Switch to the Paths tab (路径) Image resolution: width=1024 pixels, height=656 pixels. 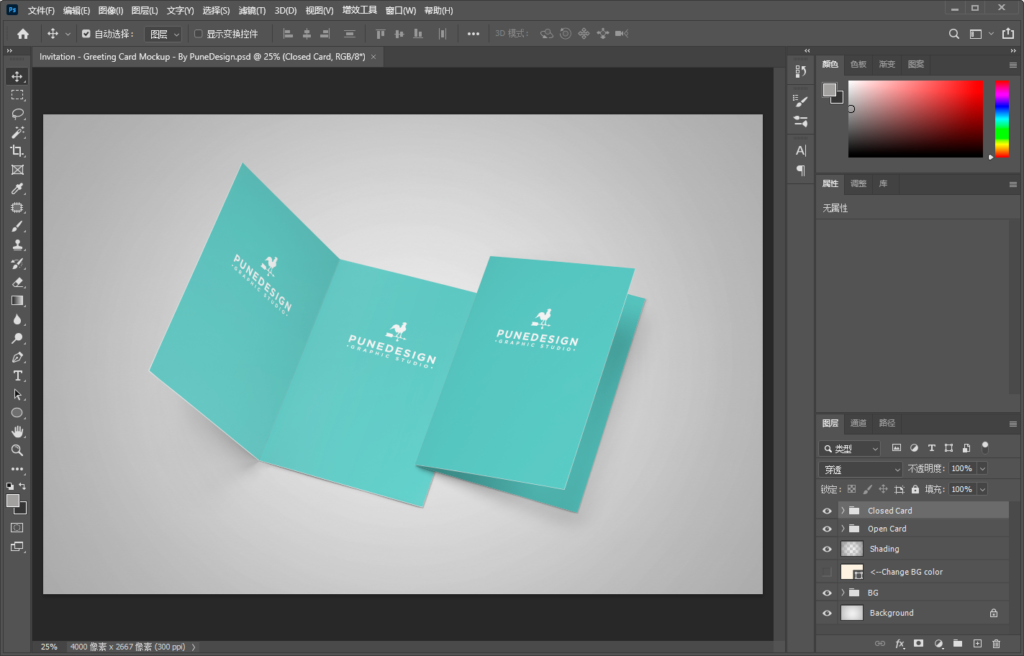[887, 423]
